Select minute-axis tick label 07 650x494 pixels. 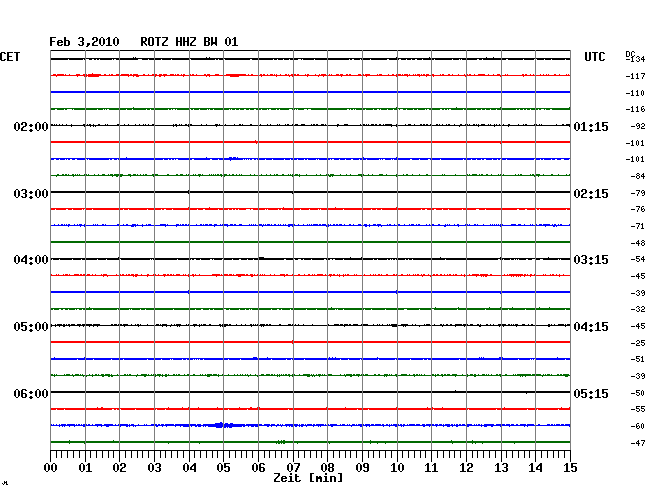click(x=293, y=467)
